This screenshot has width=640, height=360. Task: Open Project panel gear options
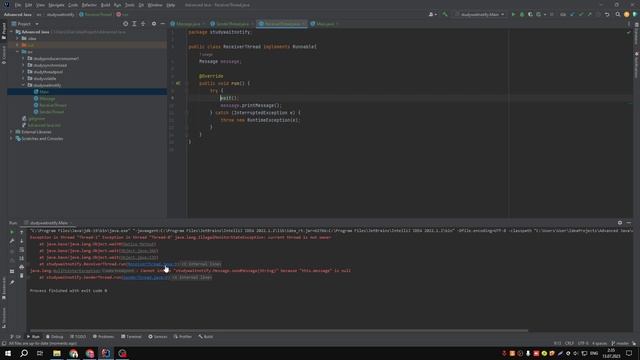(154, 24)
